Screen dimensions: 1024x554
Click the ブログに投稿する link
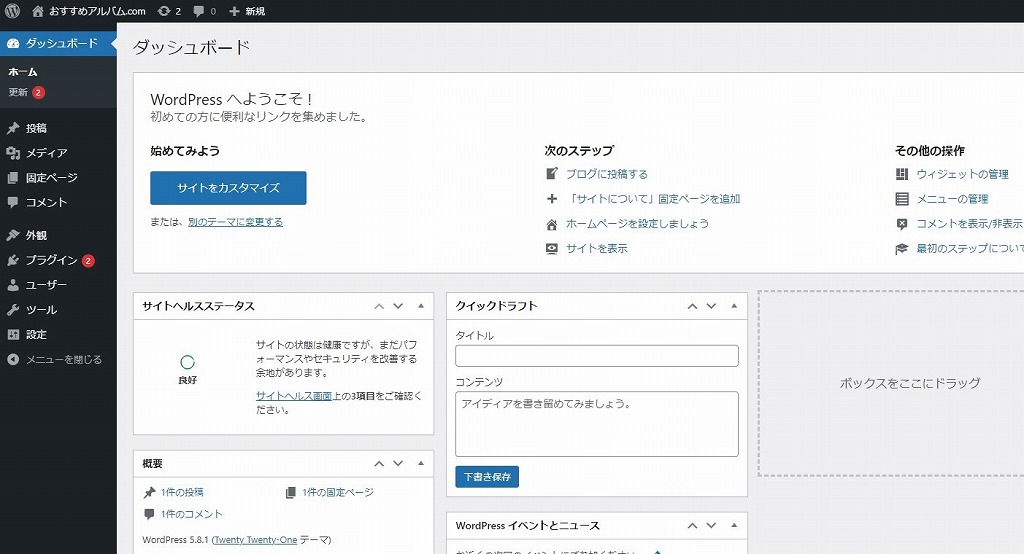point(607,174)
